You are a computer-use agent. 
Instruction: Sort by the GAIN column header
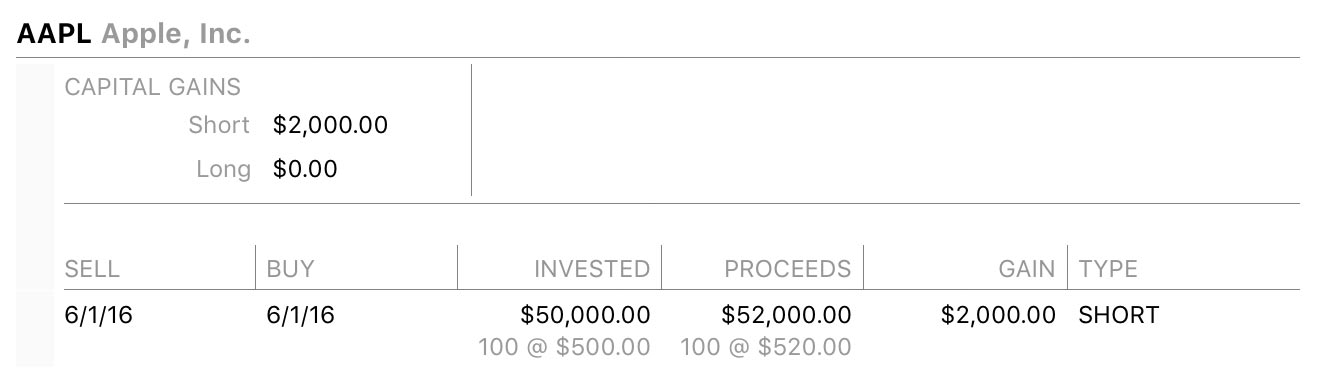tap(1026, 269)
